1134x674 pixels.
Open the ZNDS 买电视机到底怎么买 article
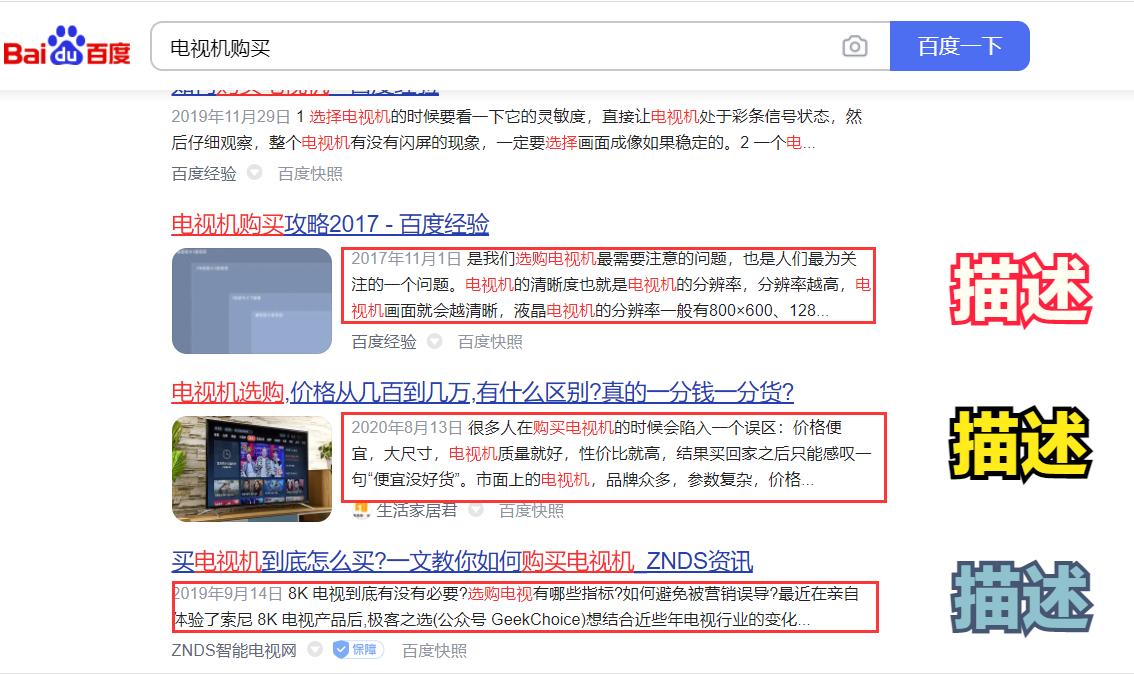pos(461,562)
